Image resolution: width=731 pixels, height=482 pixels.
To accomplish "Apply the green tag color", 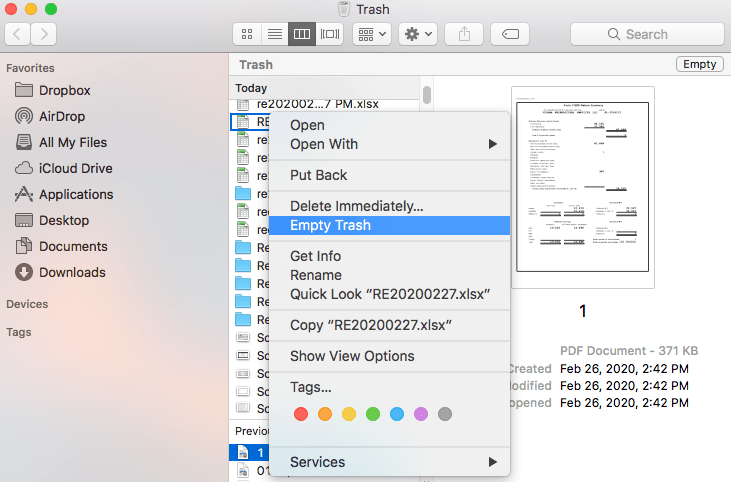I will tap(373, 414).
